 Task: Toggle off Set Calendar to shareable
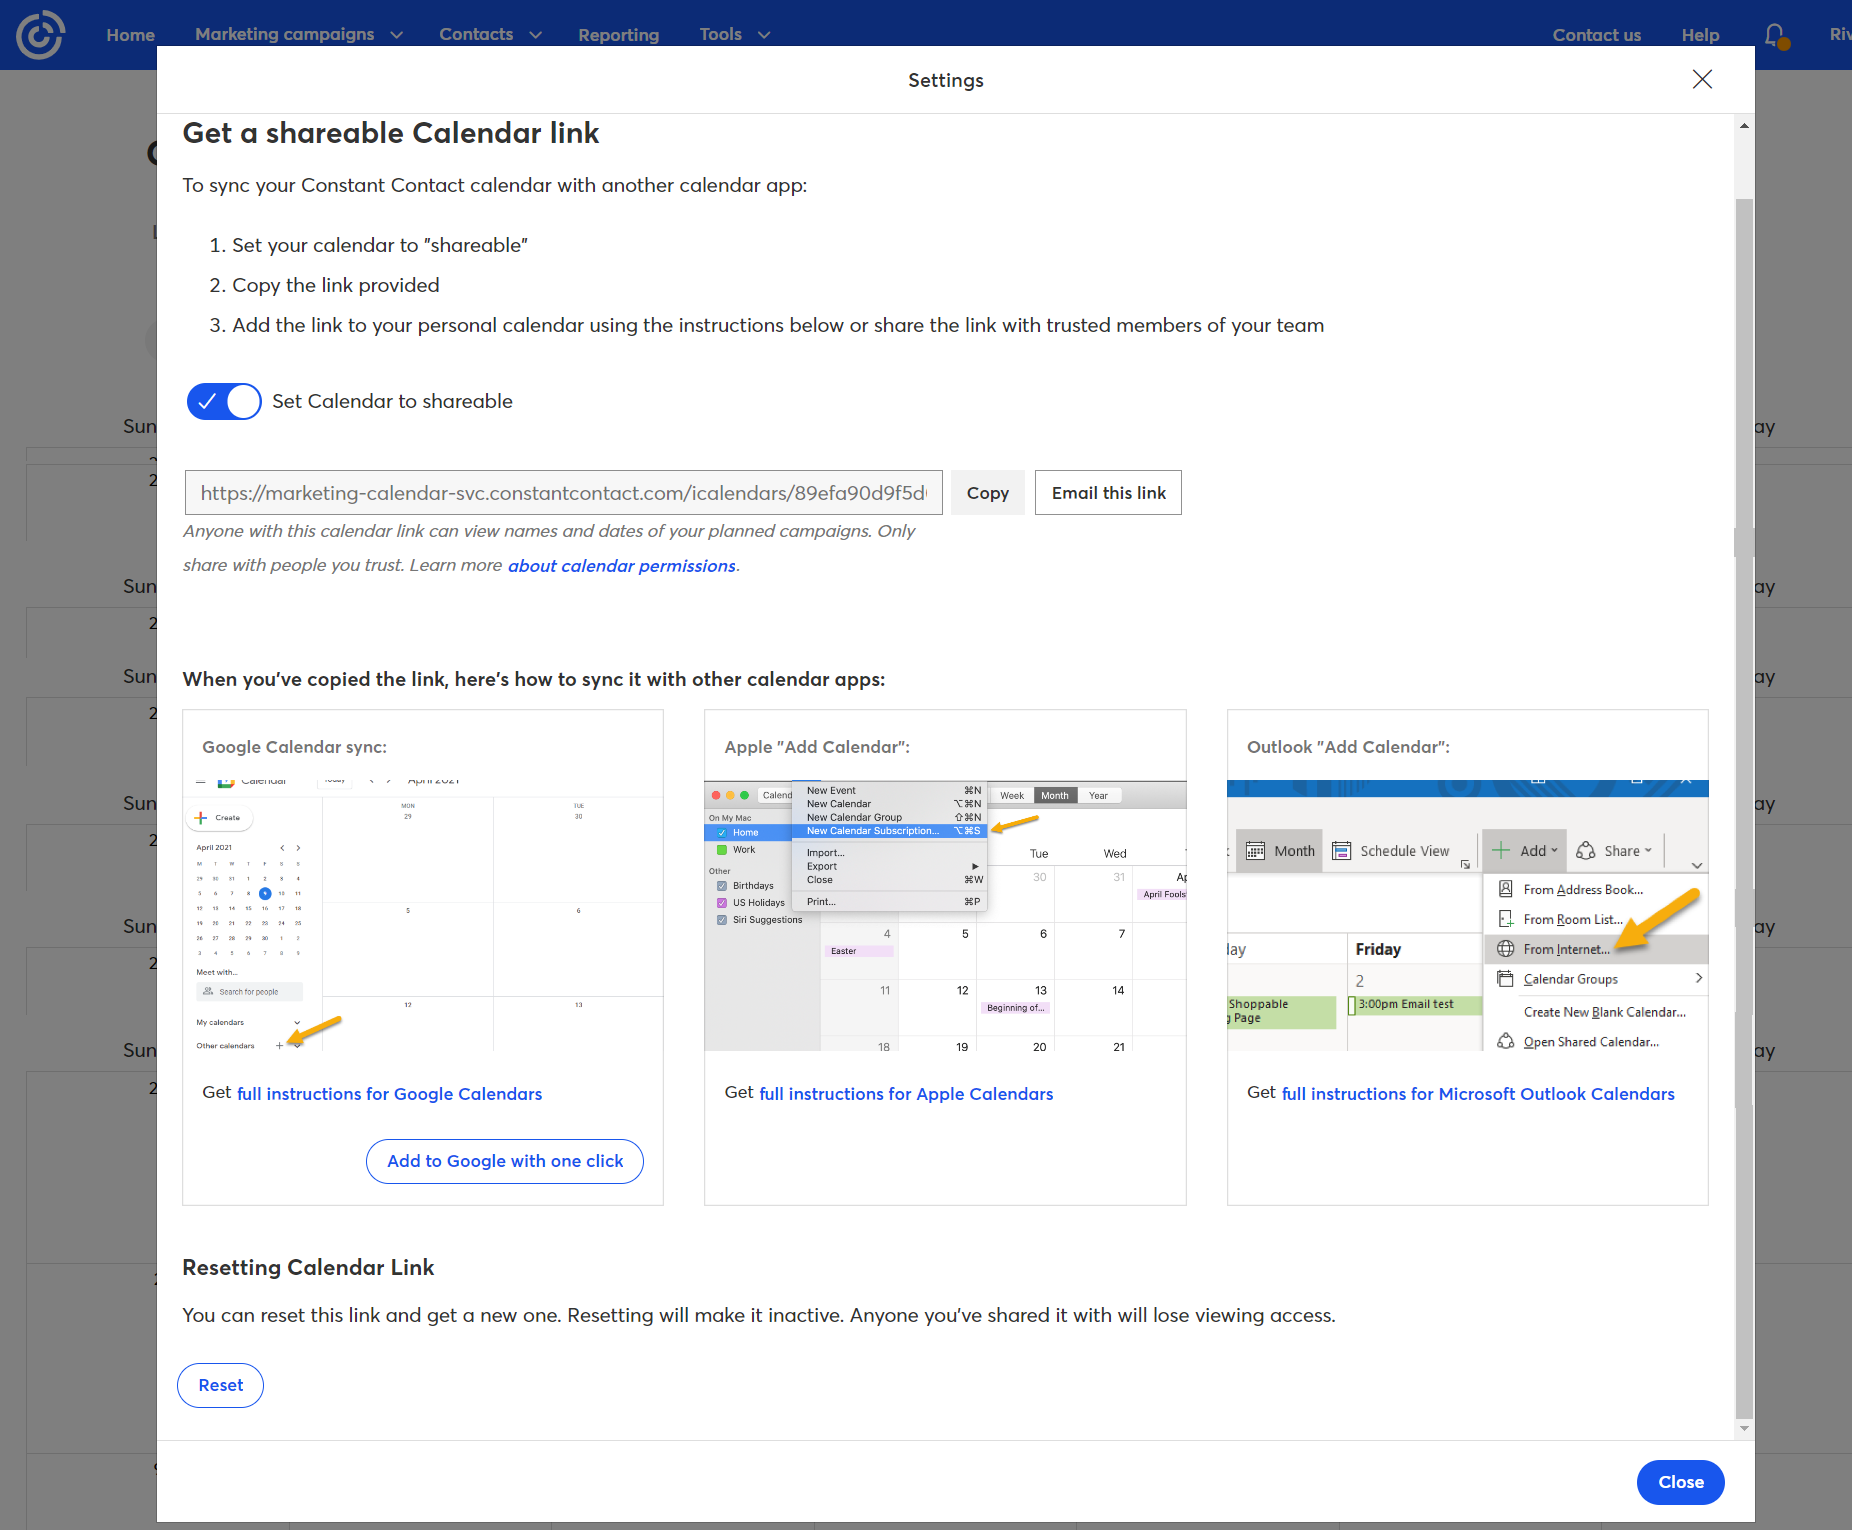[x=224, y=401]
